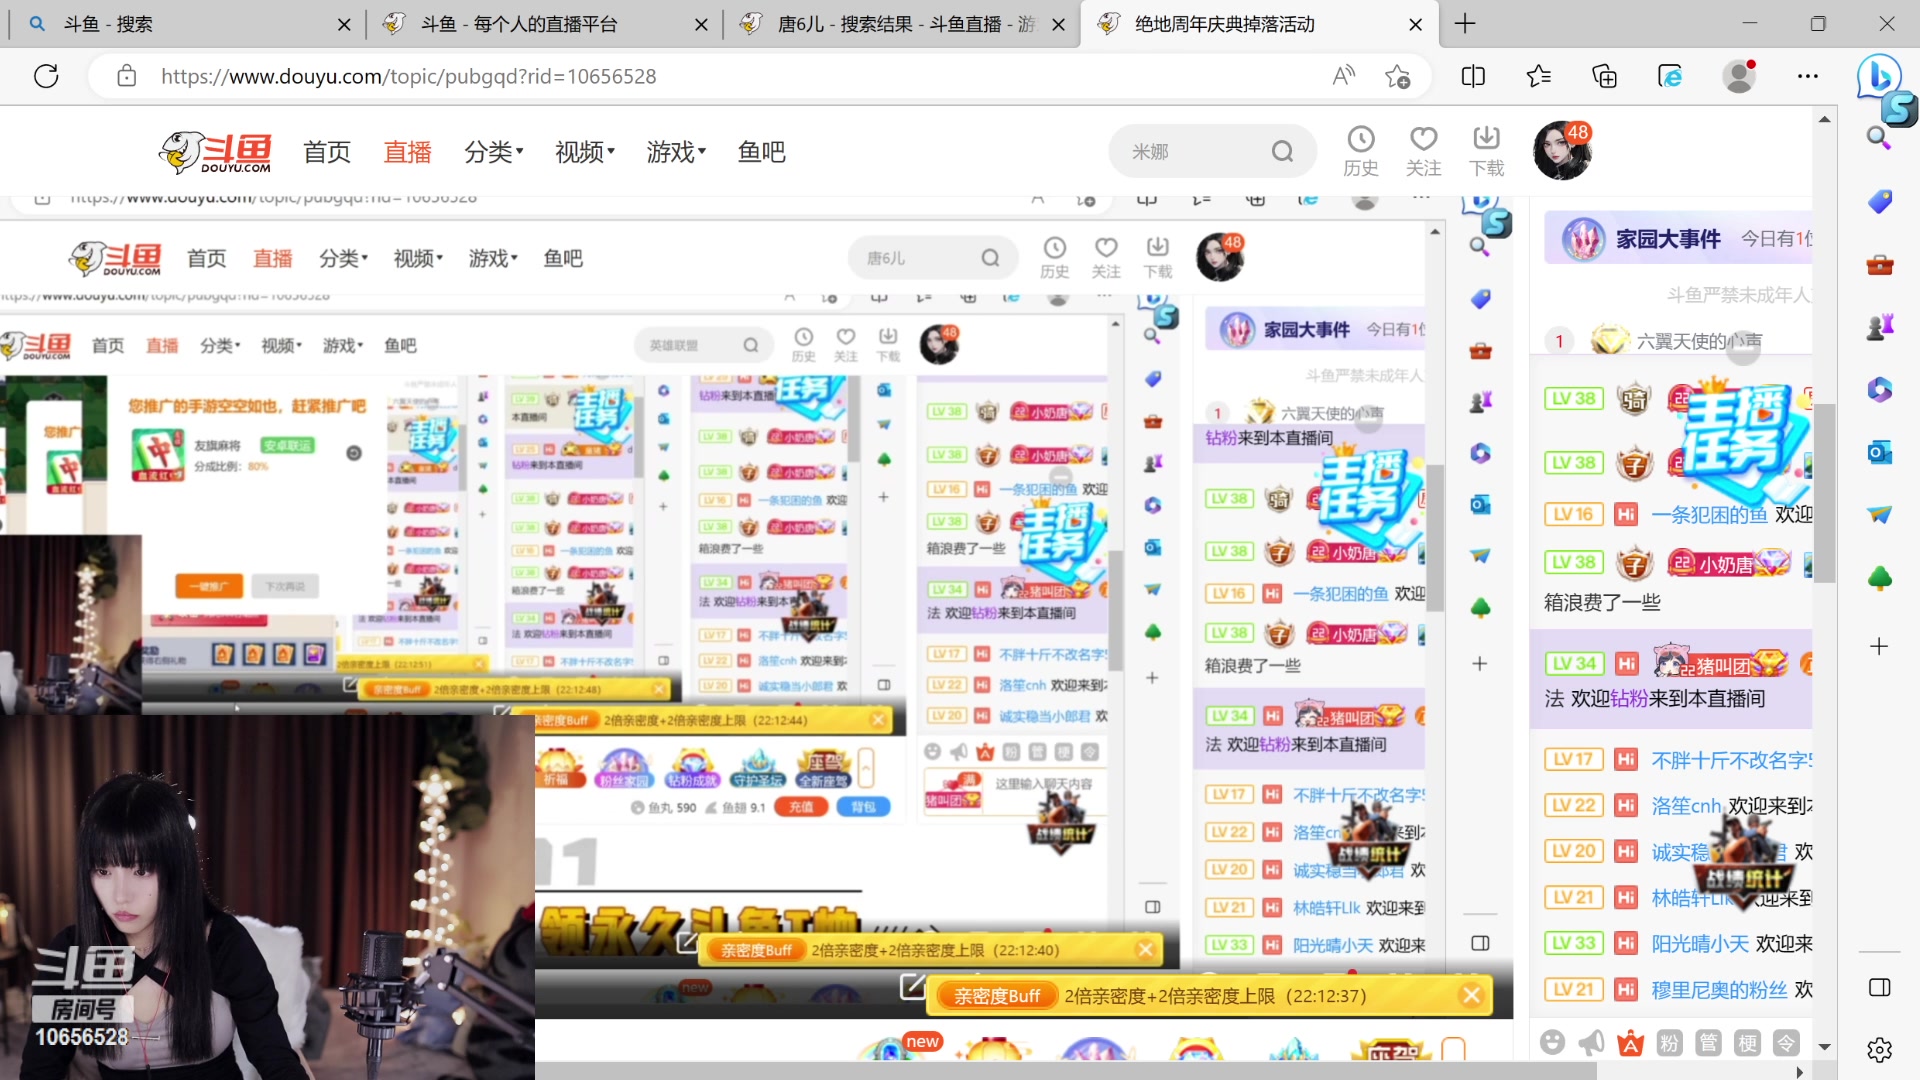The height and width of the screenshot is (1080, 1920).
Task: Click the browser address bar URL
Action: tap(408, 76)
